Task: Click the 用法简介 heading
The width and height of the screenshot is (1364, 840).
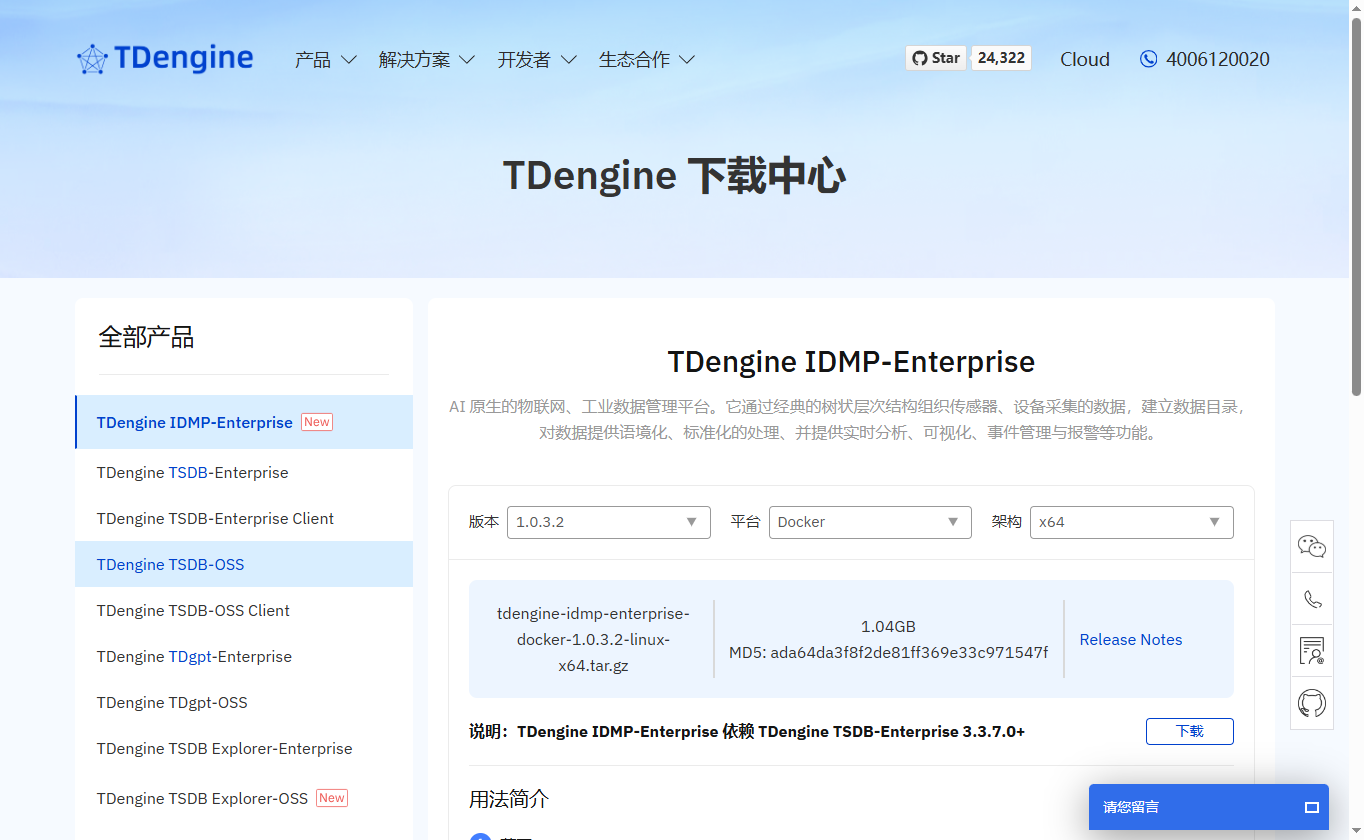Action: point(509,799)
